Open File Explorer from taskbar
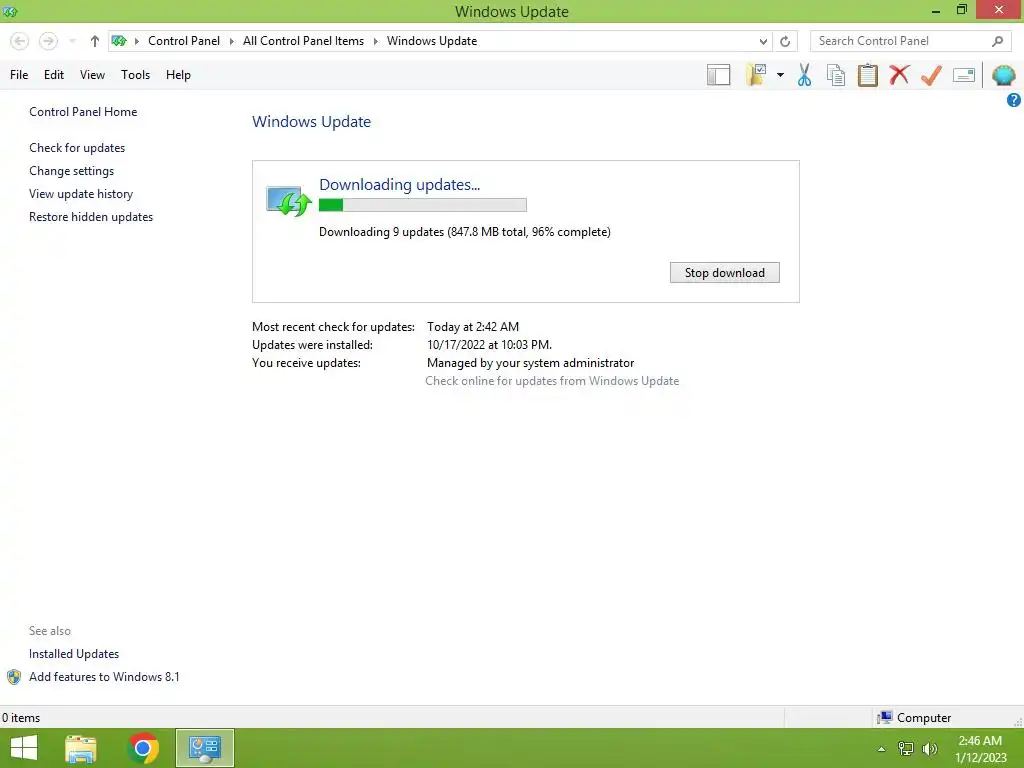 (x=81, y=748)
